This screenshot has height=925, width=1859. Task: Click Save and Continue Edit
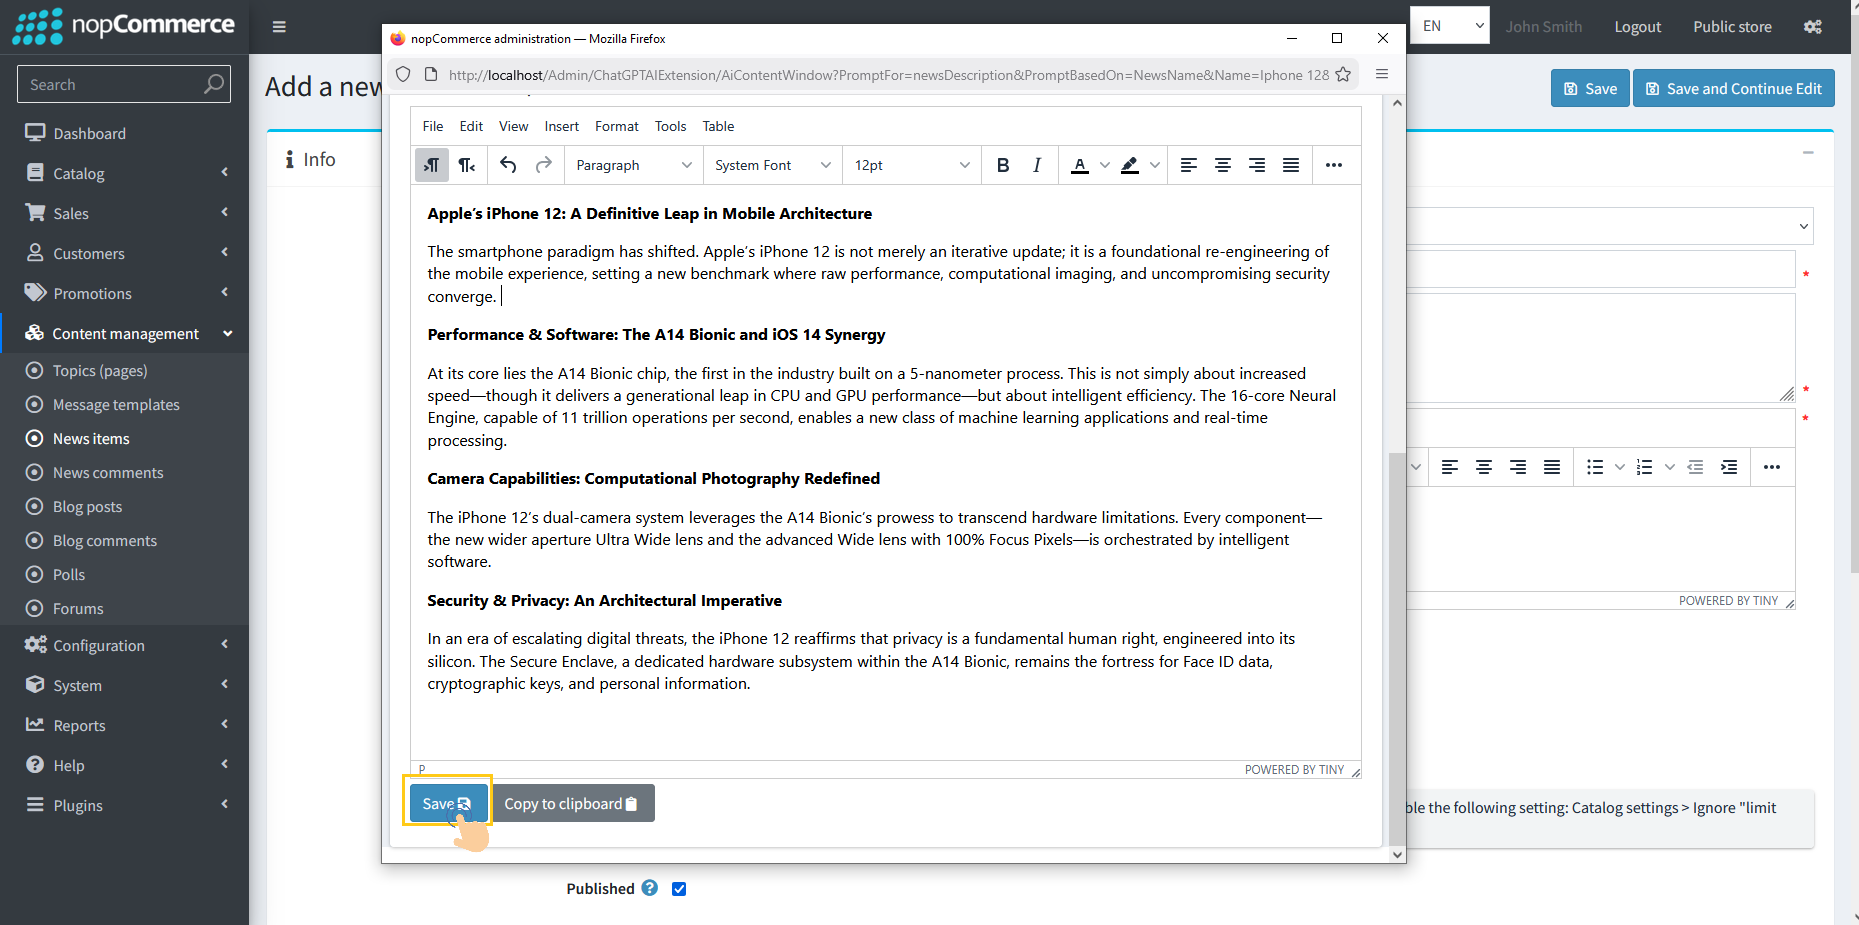[x=1733, y=88]
